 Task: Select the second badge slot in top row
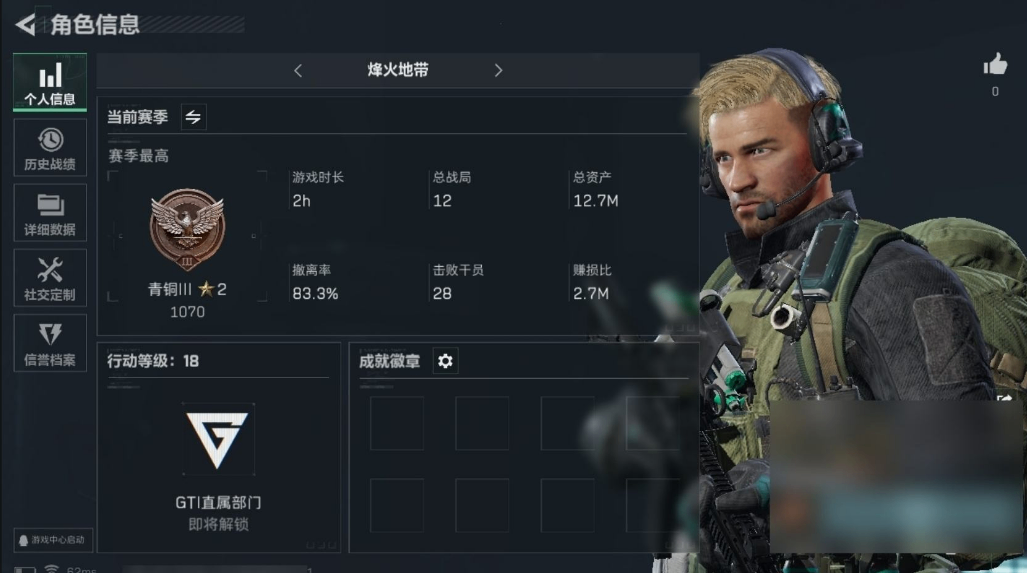point(482,423)
